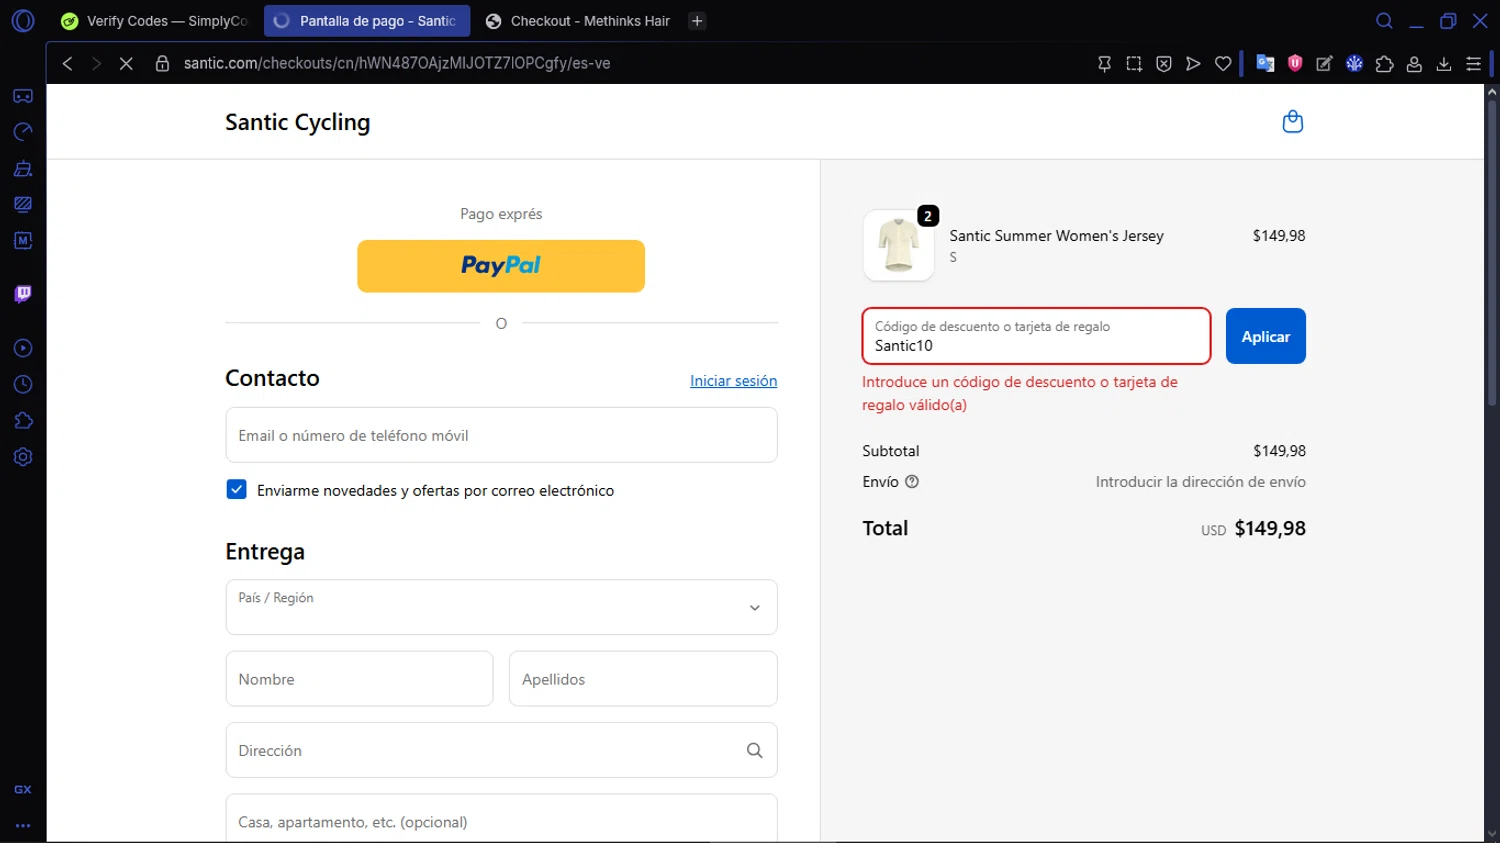
Task: Click the Opera GX logo menu
Action: click(x=23, y=21)
